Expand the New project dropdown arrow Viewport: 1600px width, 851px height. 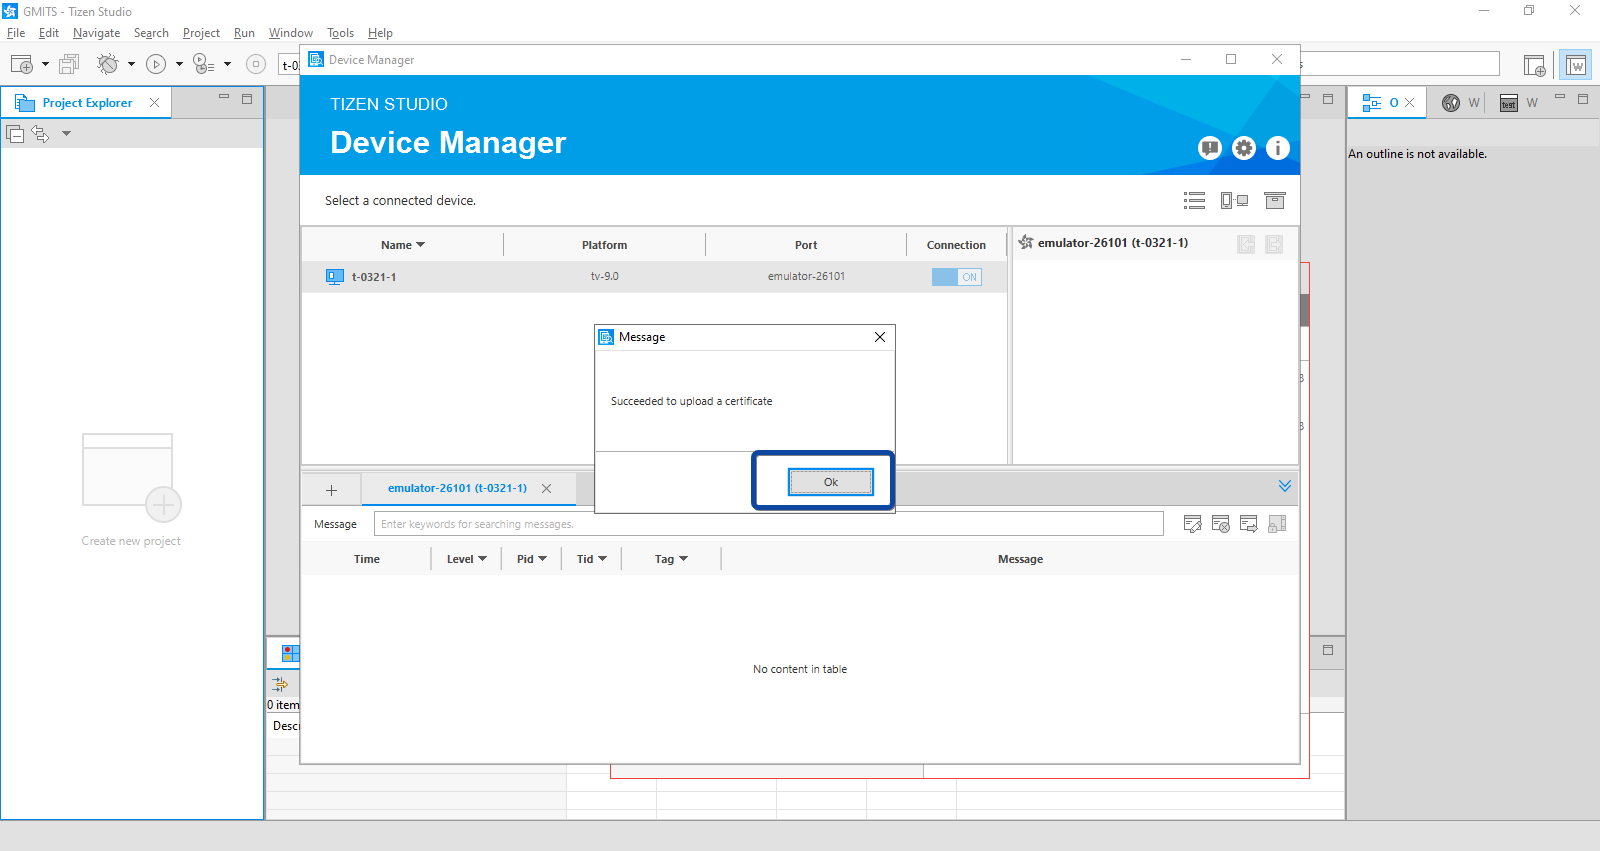pyautogui.click(x=45, y=64)
